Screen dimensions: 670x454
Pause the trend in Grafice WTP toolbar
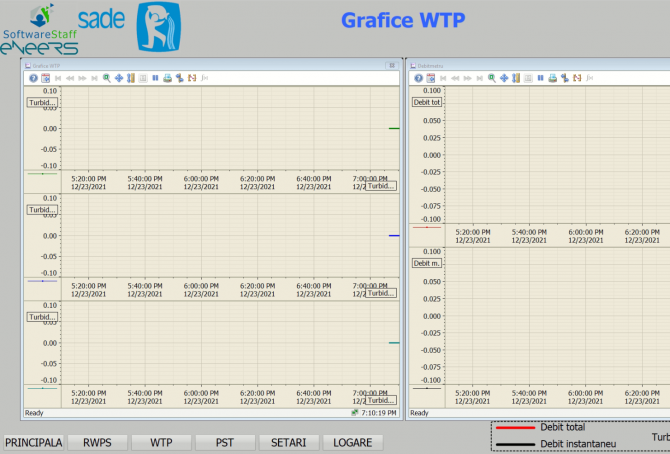pyautogui.click(x=155, y=78)
